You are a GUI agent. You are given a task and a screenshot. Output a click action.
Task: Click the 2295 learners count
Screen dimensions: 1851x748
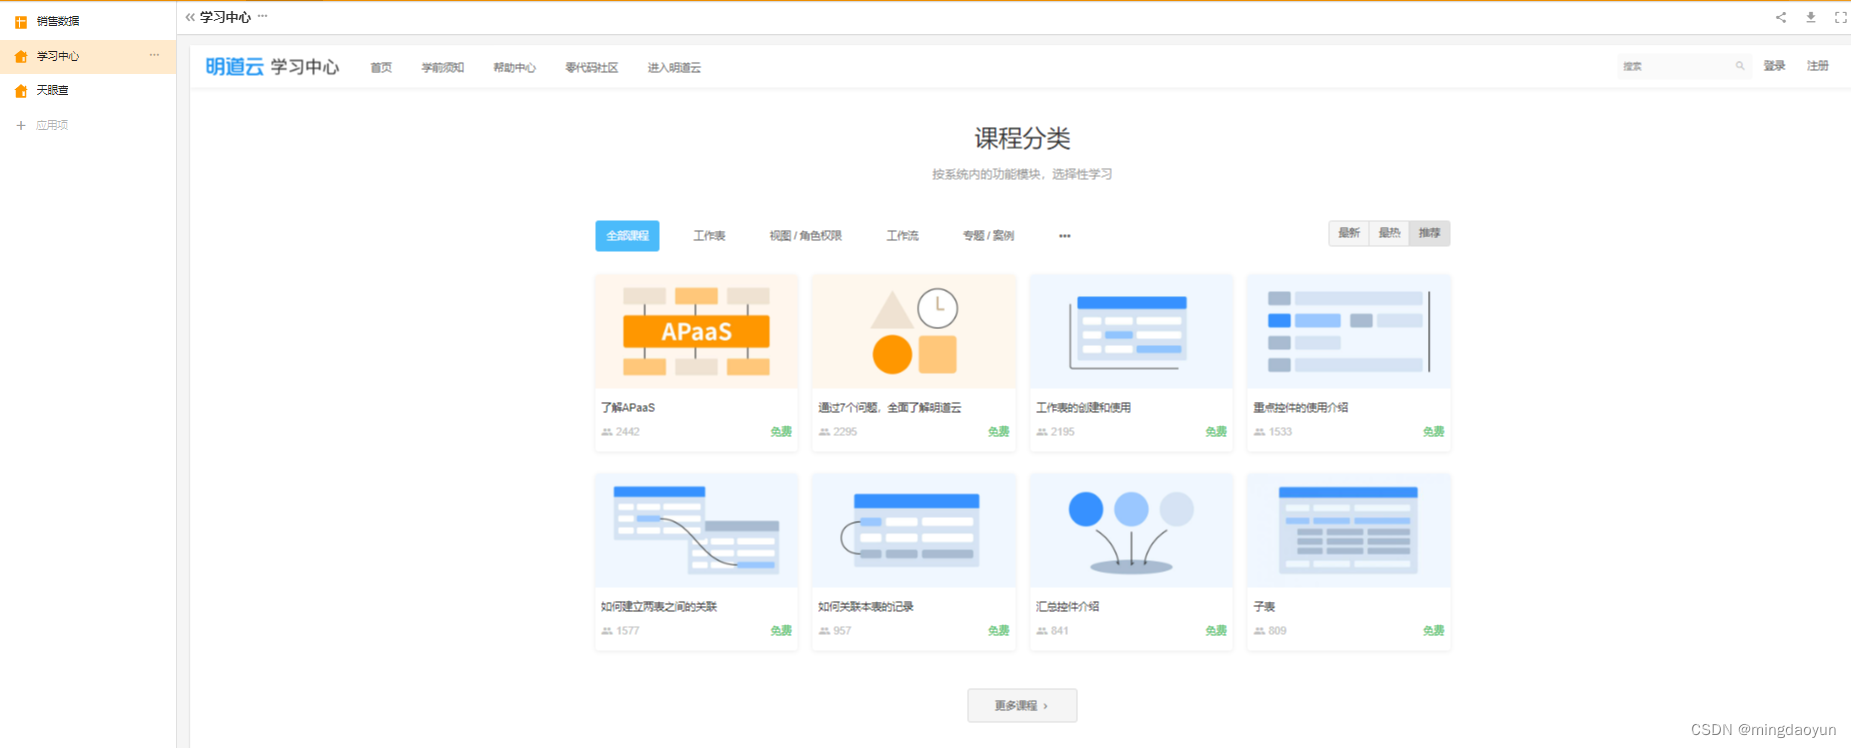[x=845, y=432]
